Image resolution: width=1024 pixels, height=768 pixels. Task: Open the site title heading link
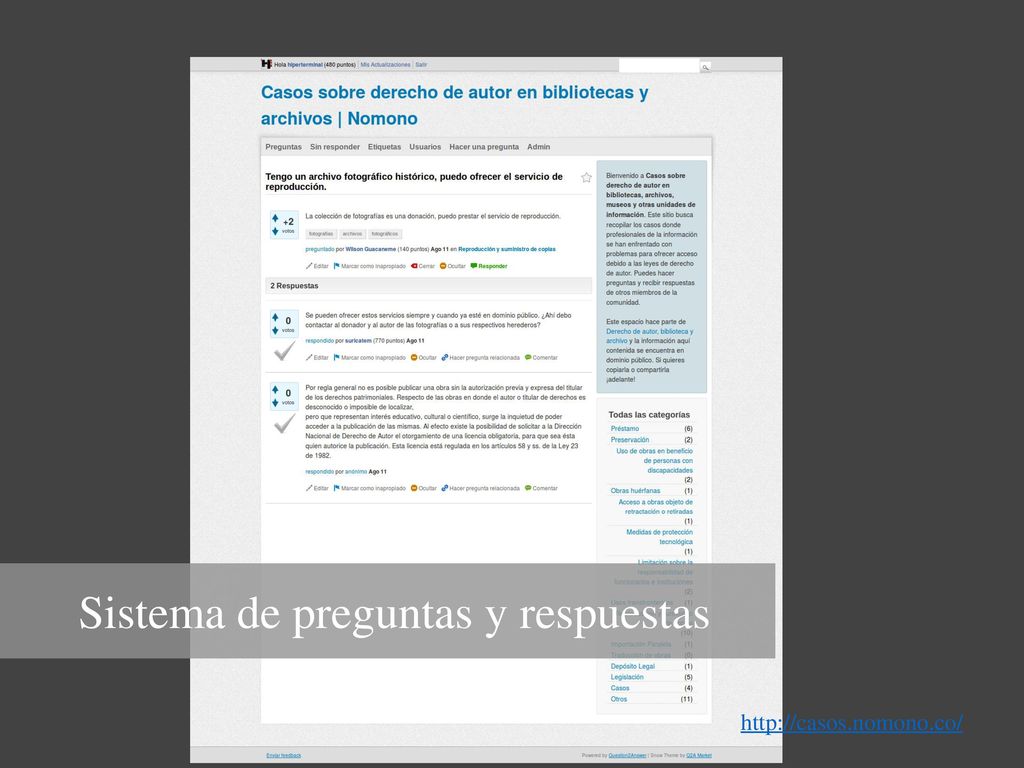[x=455, y=105]
